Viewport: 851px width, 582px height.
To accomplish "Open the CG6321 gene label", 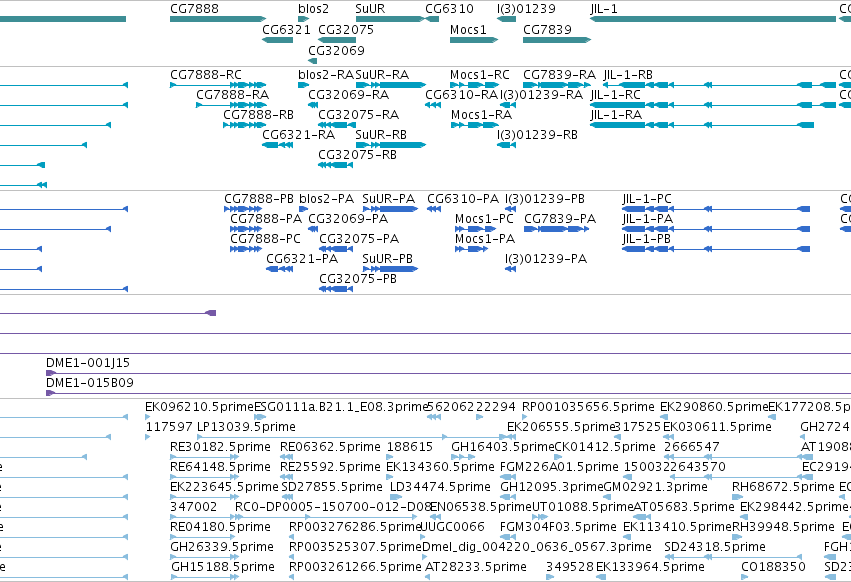I will pos(286,29).
